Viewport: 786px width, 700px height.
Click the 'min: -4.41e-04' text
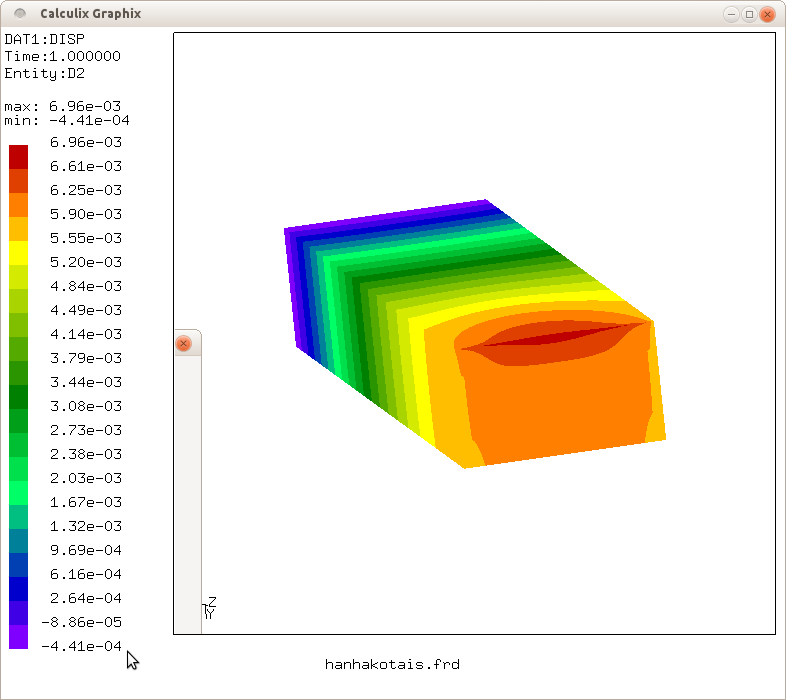tap(67, 120)
